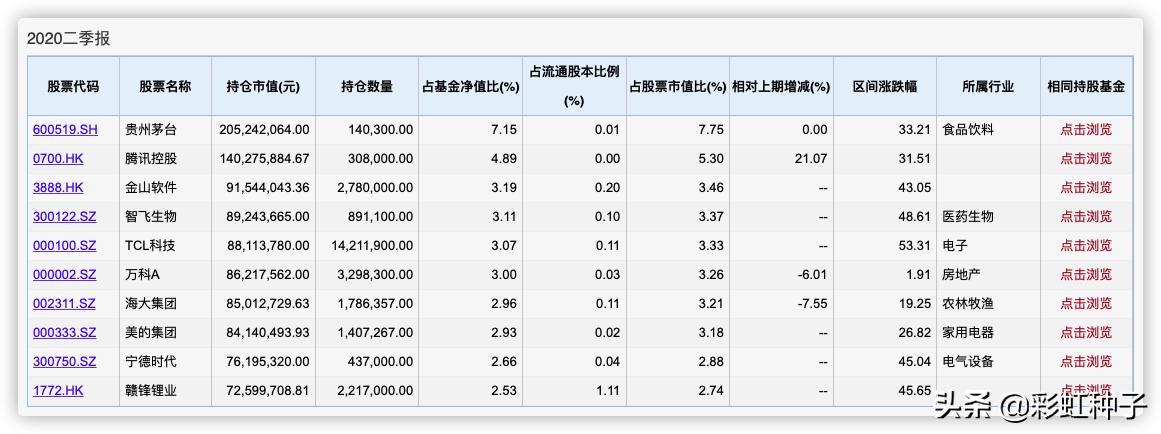Open stock code link 1772.HK

coord(58,390)
